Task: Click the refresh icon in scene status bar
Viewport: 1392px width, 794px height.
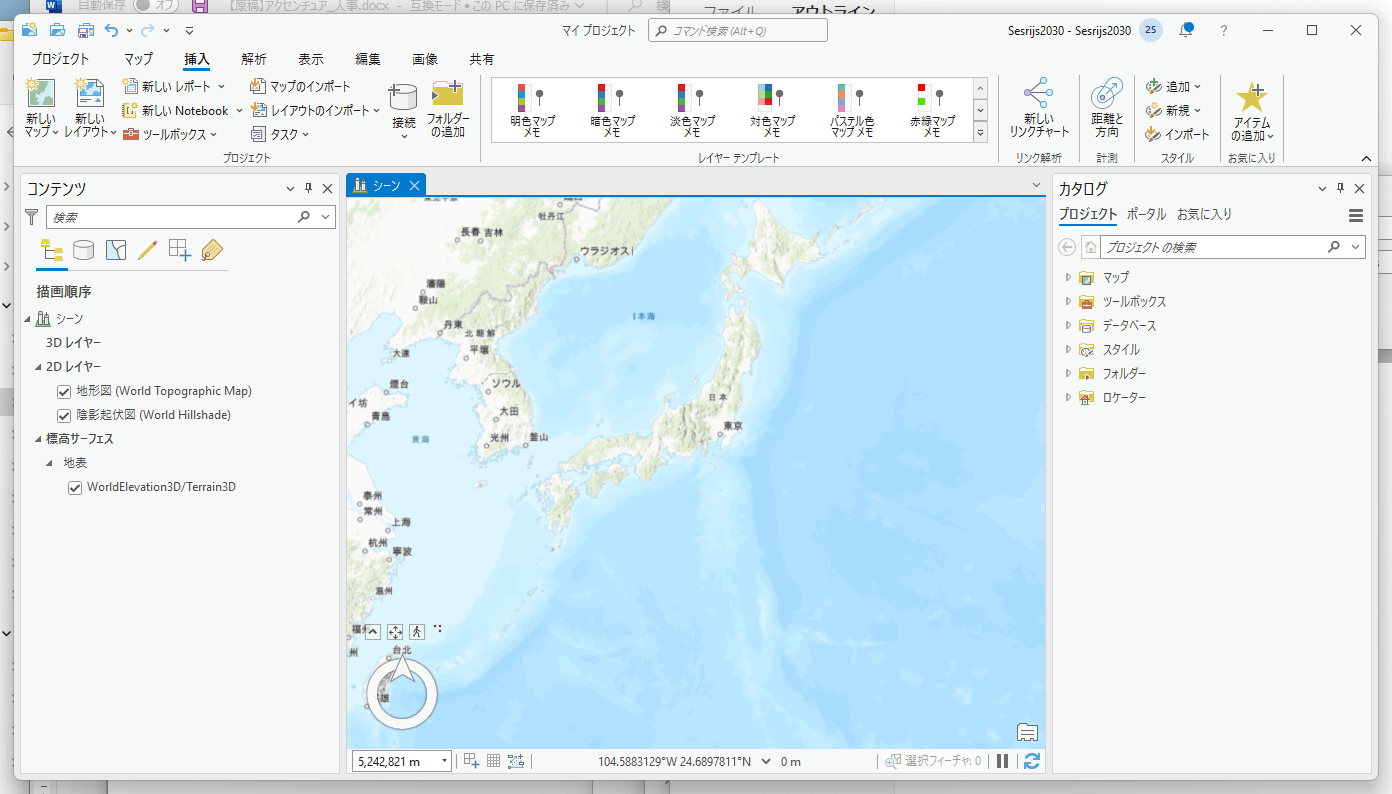Action: [1032, 761]
